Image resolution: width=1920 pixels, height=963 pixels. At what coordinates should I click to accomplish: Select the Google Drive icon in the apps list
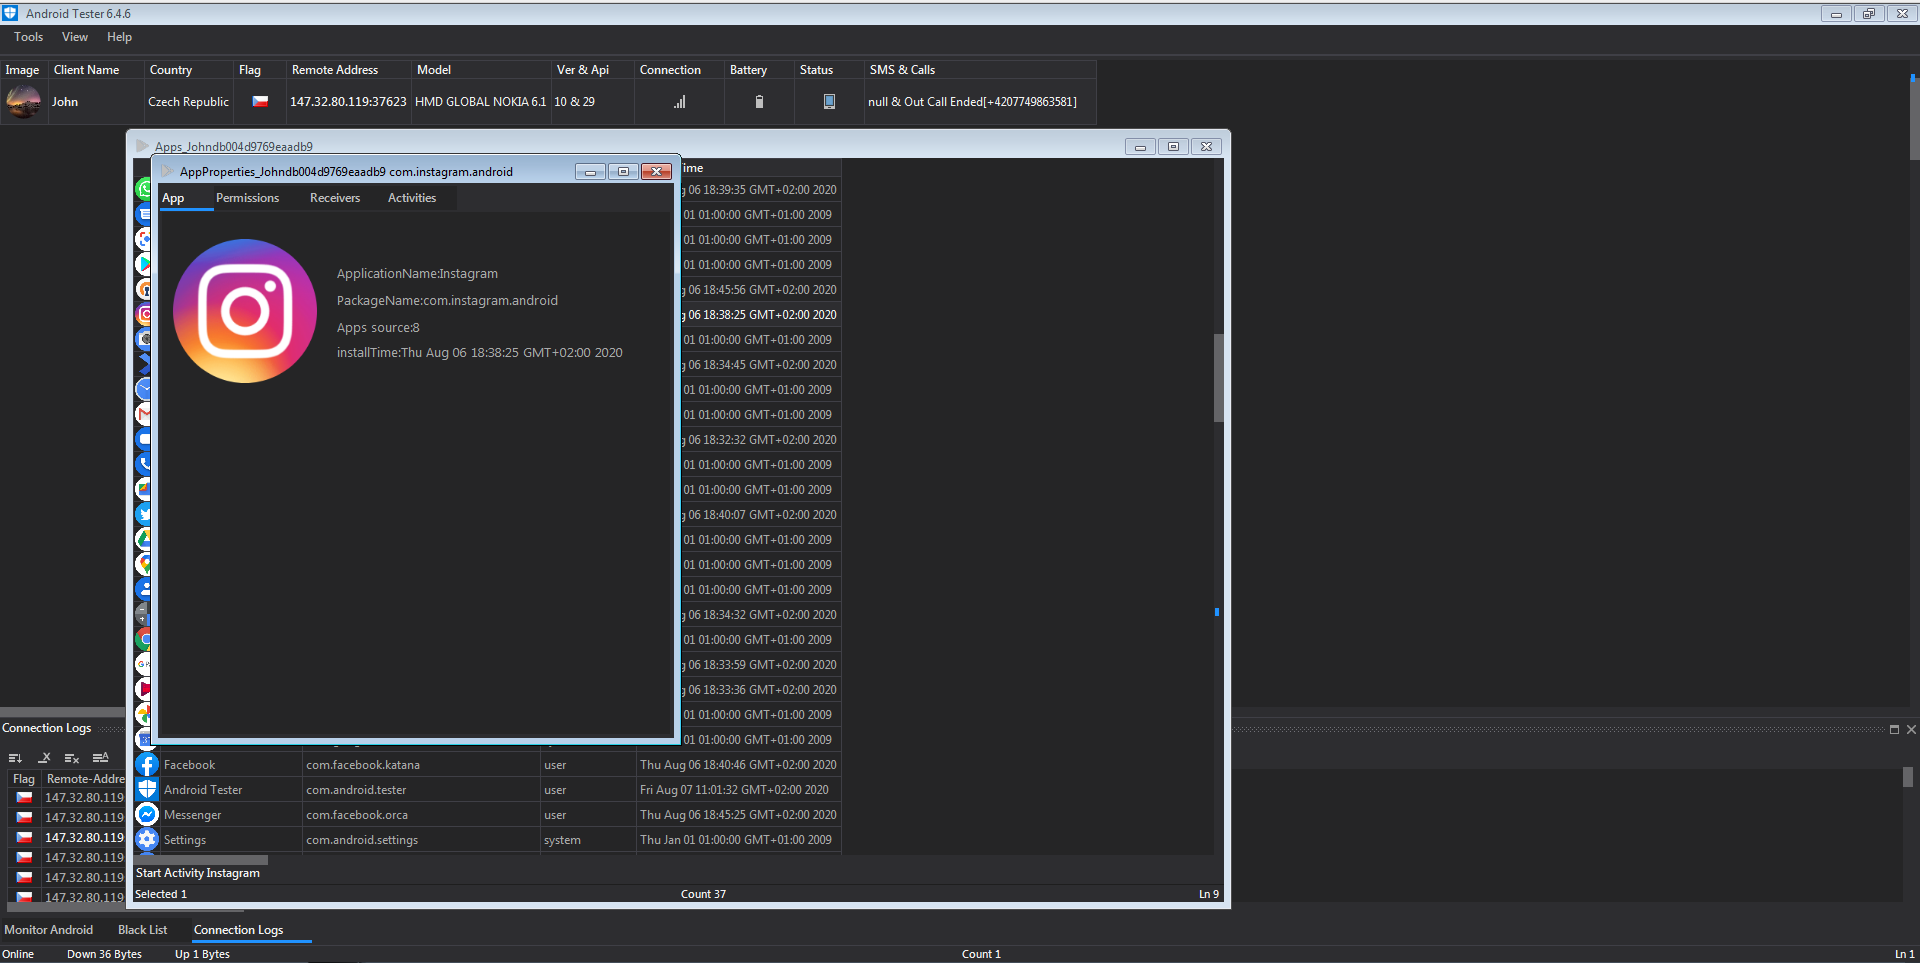144,539
